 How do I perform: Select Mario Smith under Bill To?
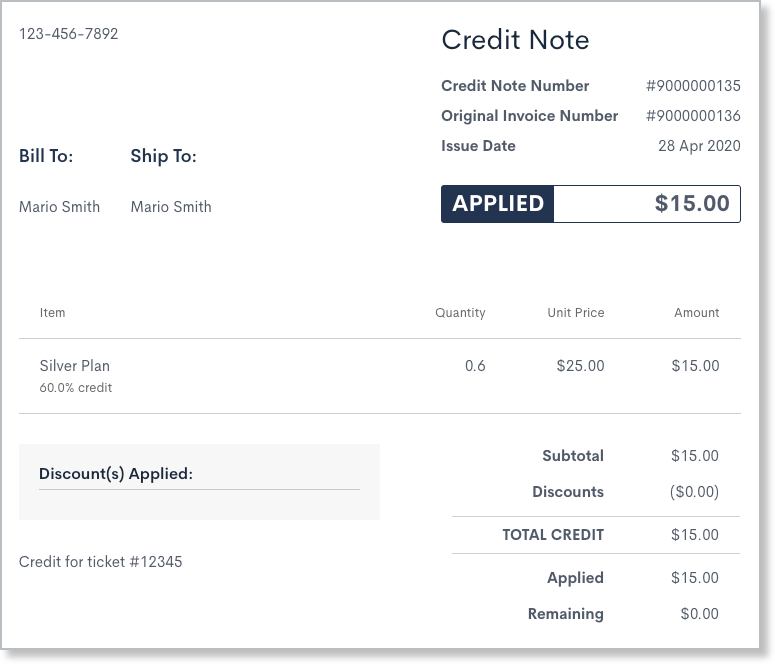(59, 207)
